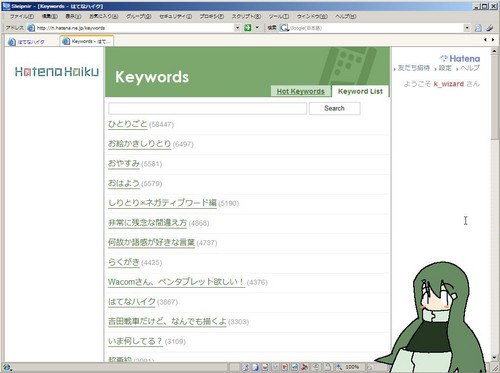500x373 pixels.
Task: Click the highlighter pen icon in toolbar
Action: 490,28
